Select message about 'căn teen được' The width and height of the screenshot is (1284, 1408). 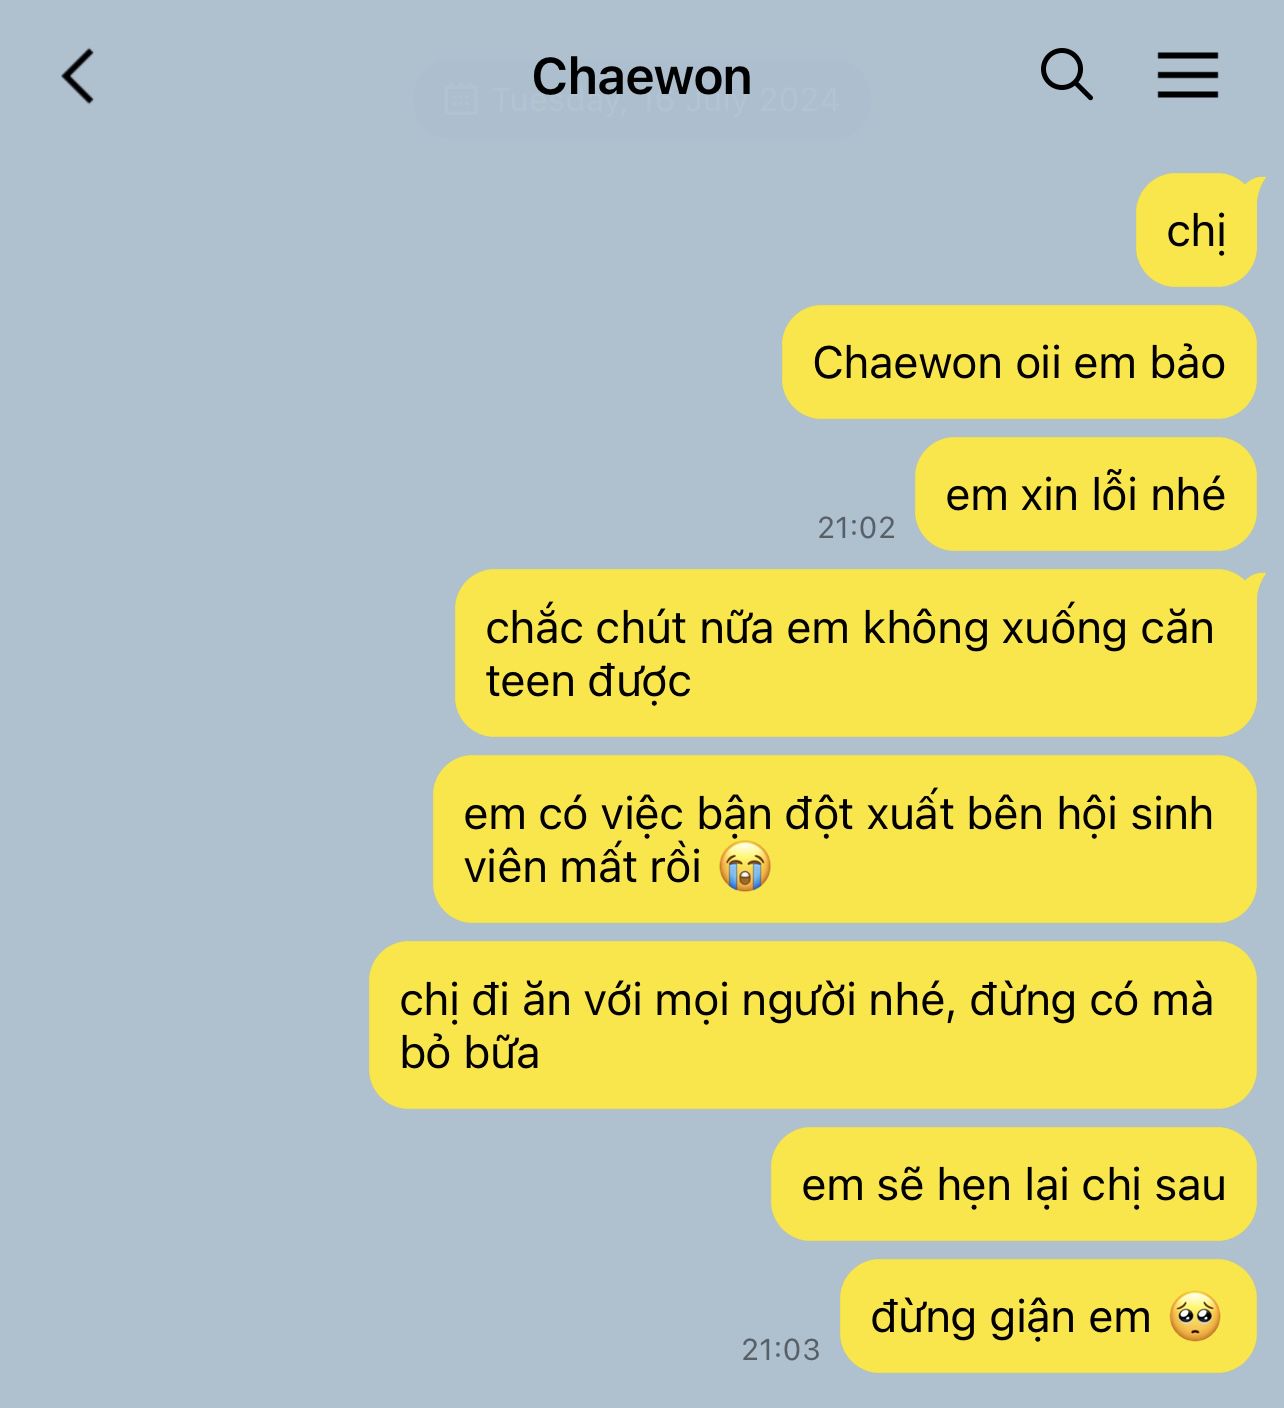tap(856, 653)
